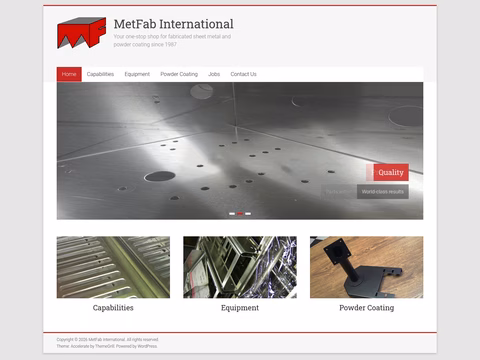Screen dimensions: 480x360
Task: Open the MetFab International site title
Action: (x=174, y=24)
